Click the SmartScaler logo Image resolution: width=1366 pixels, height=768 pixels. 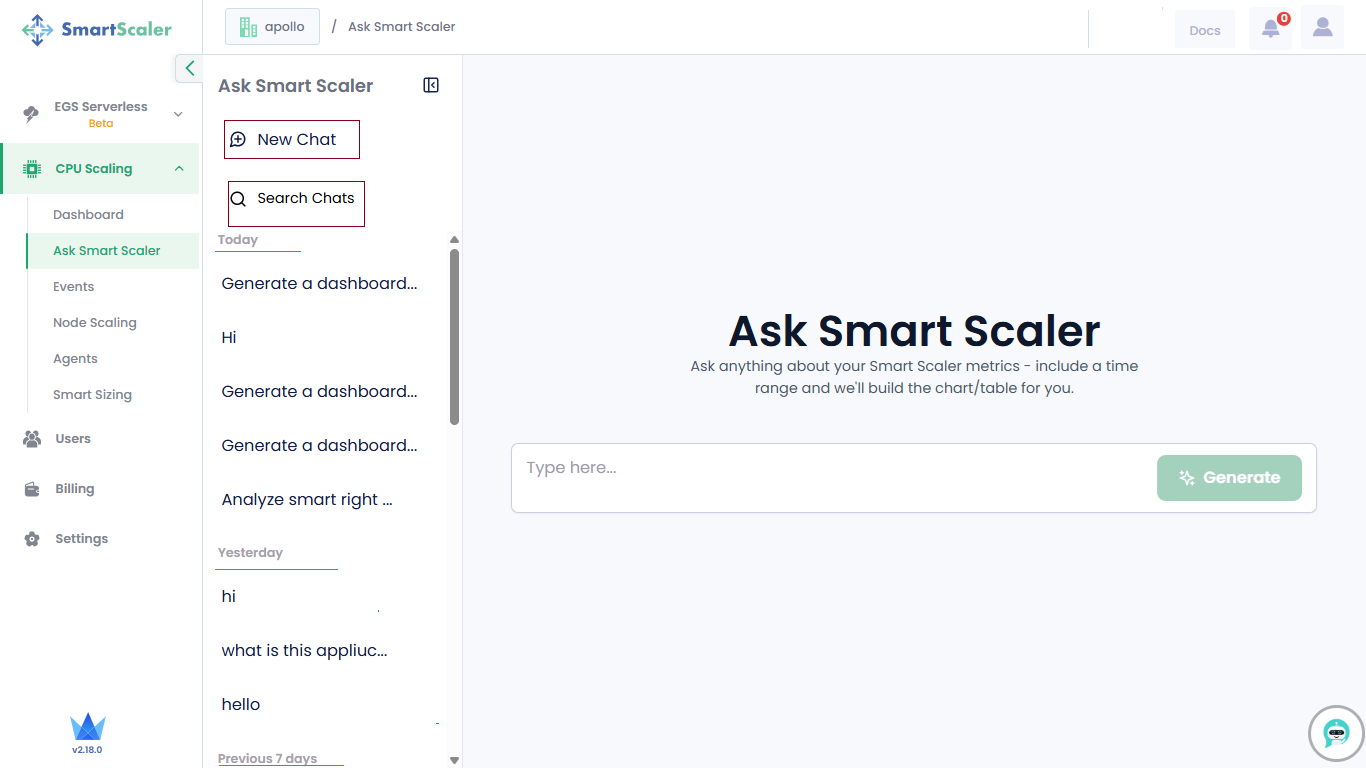[97, 29]
